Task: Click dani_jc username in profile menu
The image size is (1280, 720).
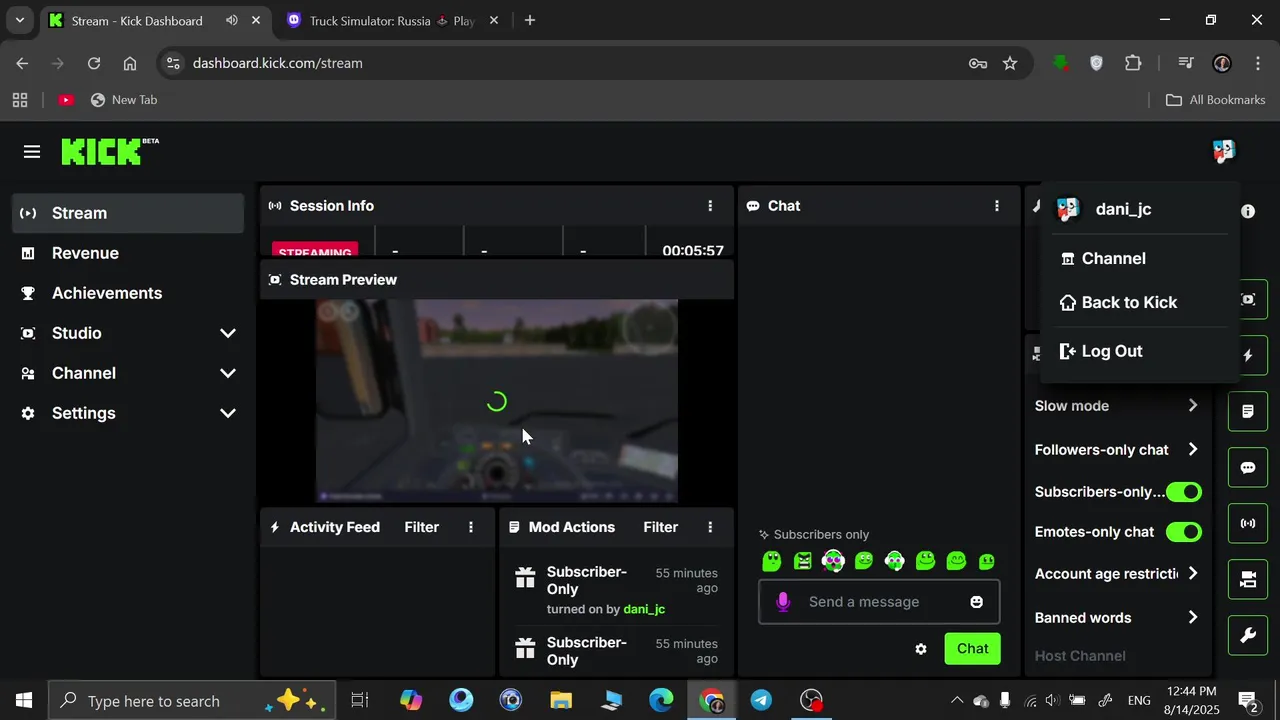Action: pyautogui.click(x=1123, y=209)
